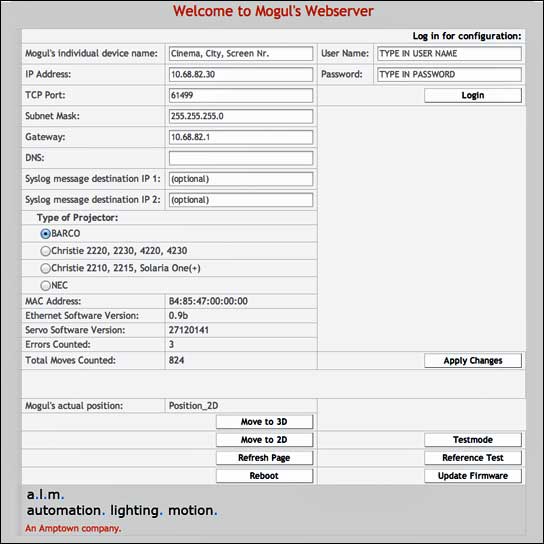
Task: Click Move to 3D button
Action: [x=264, y=422]
